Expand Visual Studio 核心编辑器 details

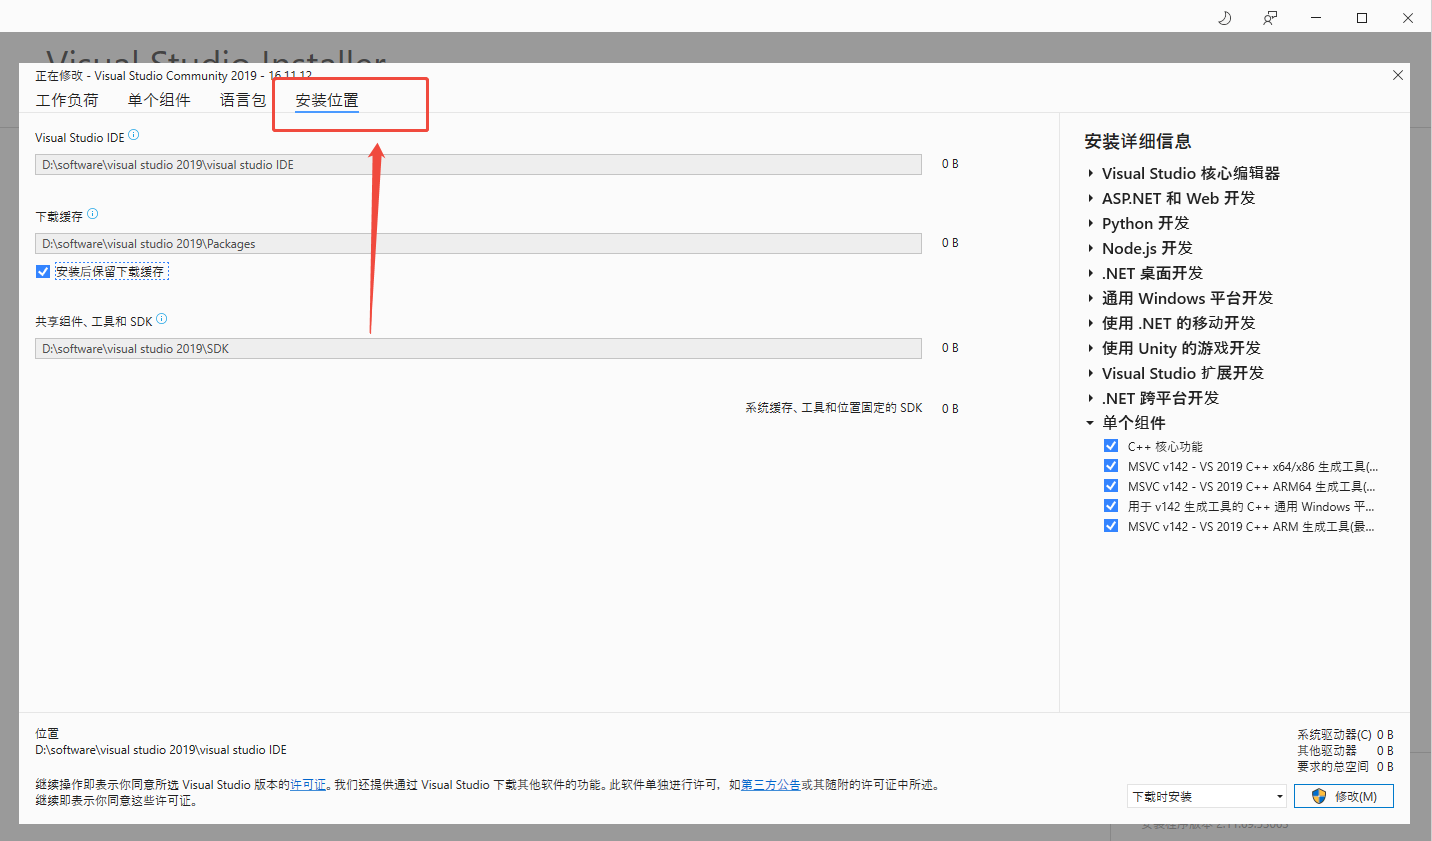pos(1090,173)
